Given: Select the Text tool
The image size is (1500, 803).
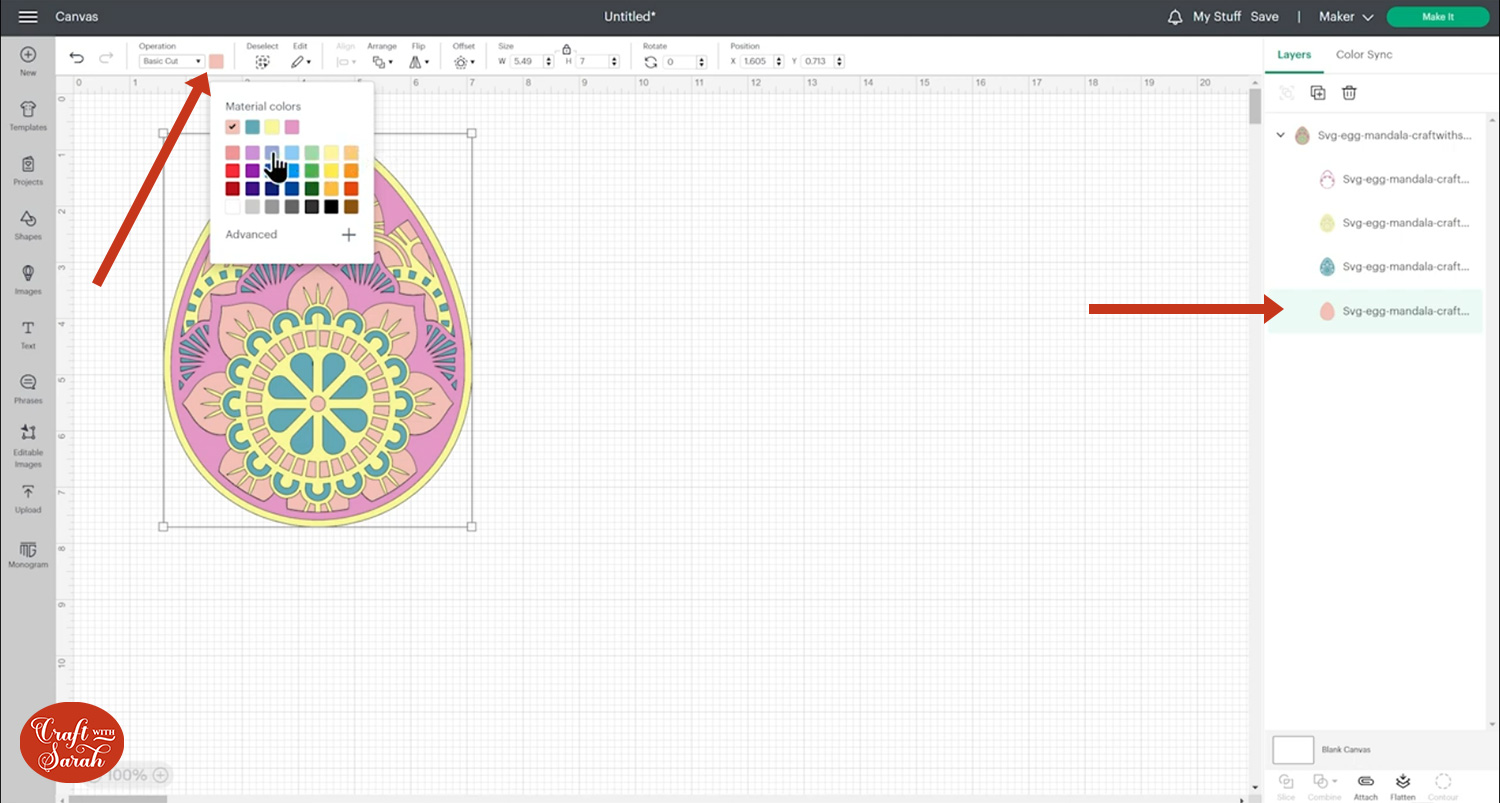Looking at the screenshot, I should [x=28, y=334].
